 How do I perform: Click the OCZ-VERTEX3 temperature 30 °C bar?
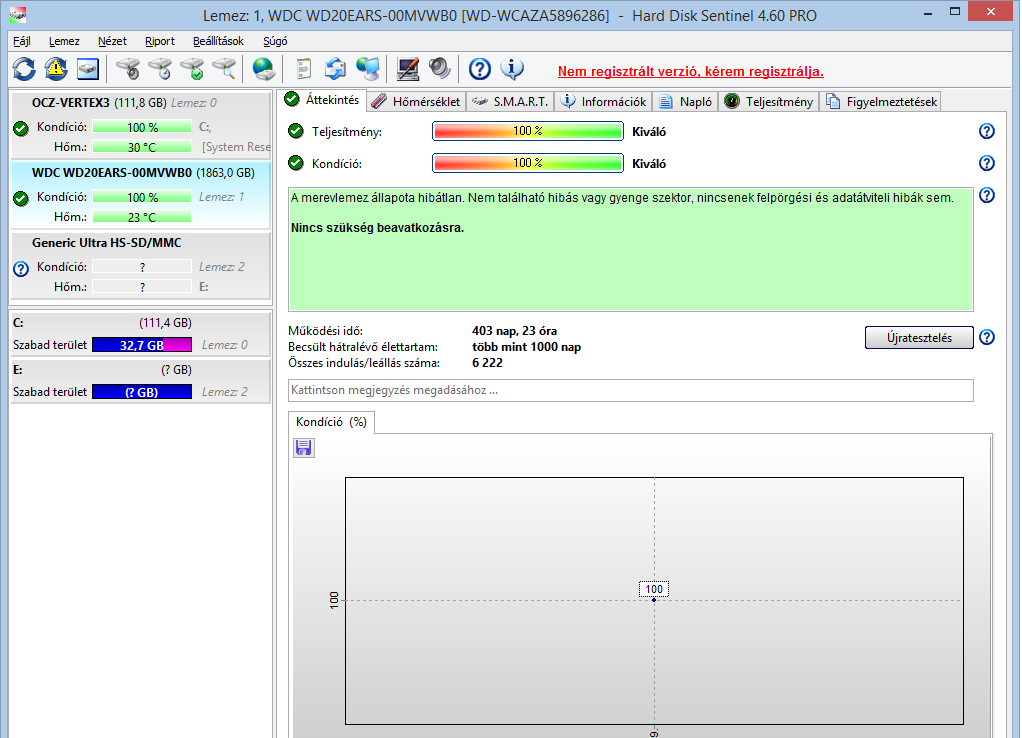coord(142,147)
